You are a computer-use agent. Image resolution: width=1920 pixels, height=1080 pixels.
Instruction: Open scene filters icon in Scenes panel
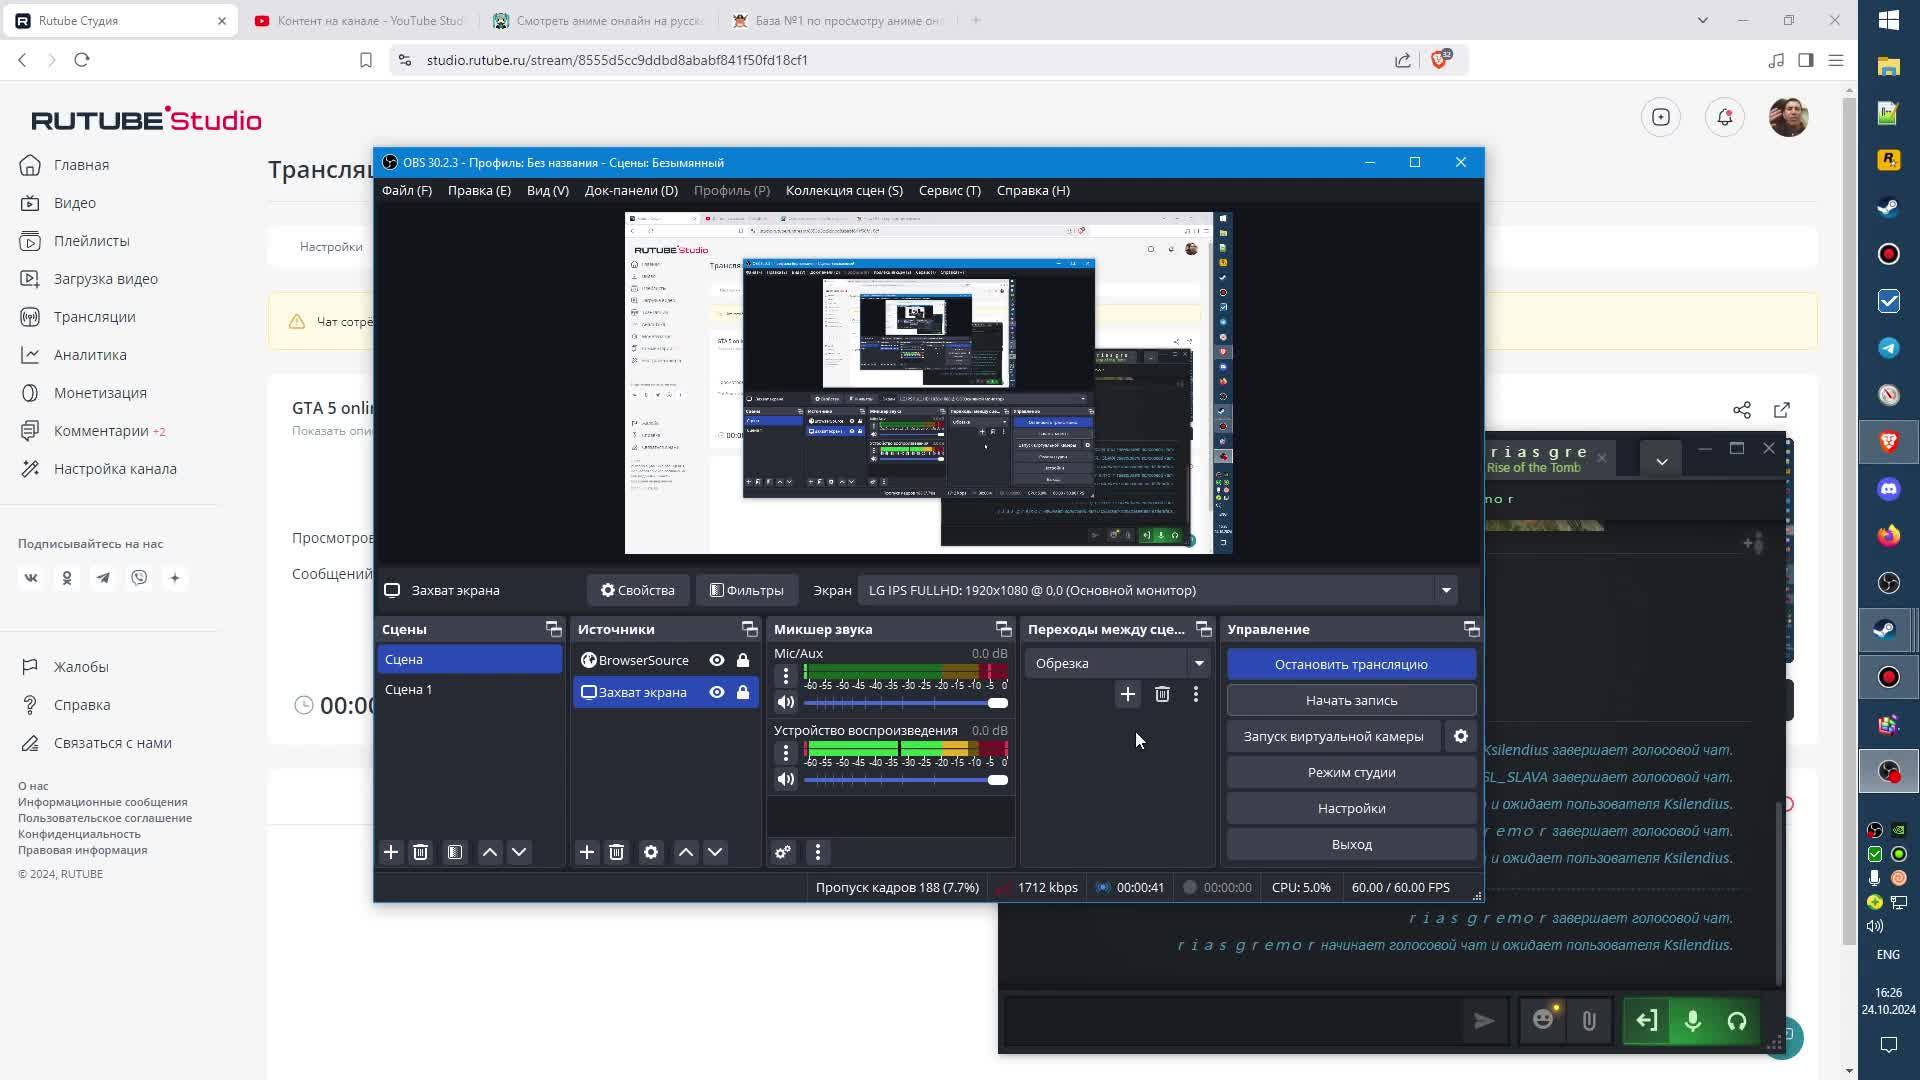click(x=455, y=852)
